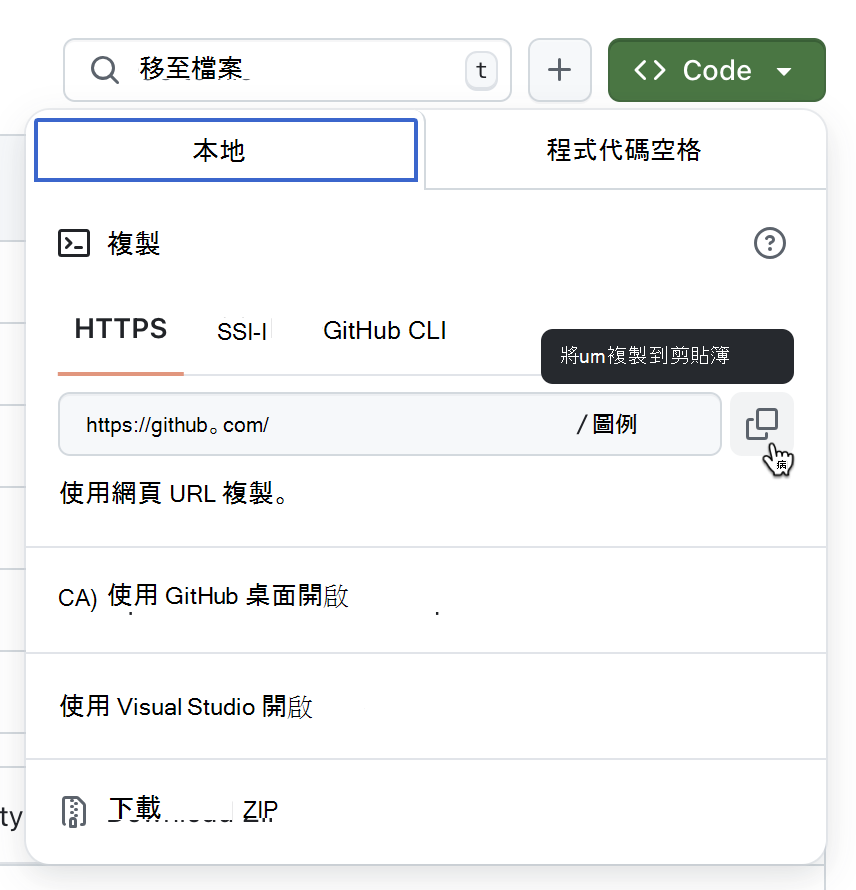Click the https://github.com repository URL field

click(389, 424)
